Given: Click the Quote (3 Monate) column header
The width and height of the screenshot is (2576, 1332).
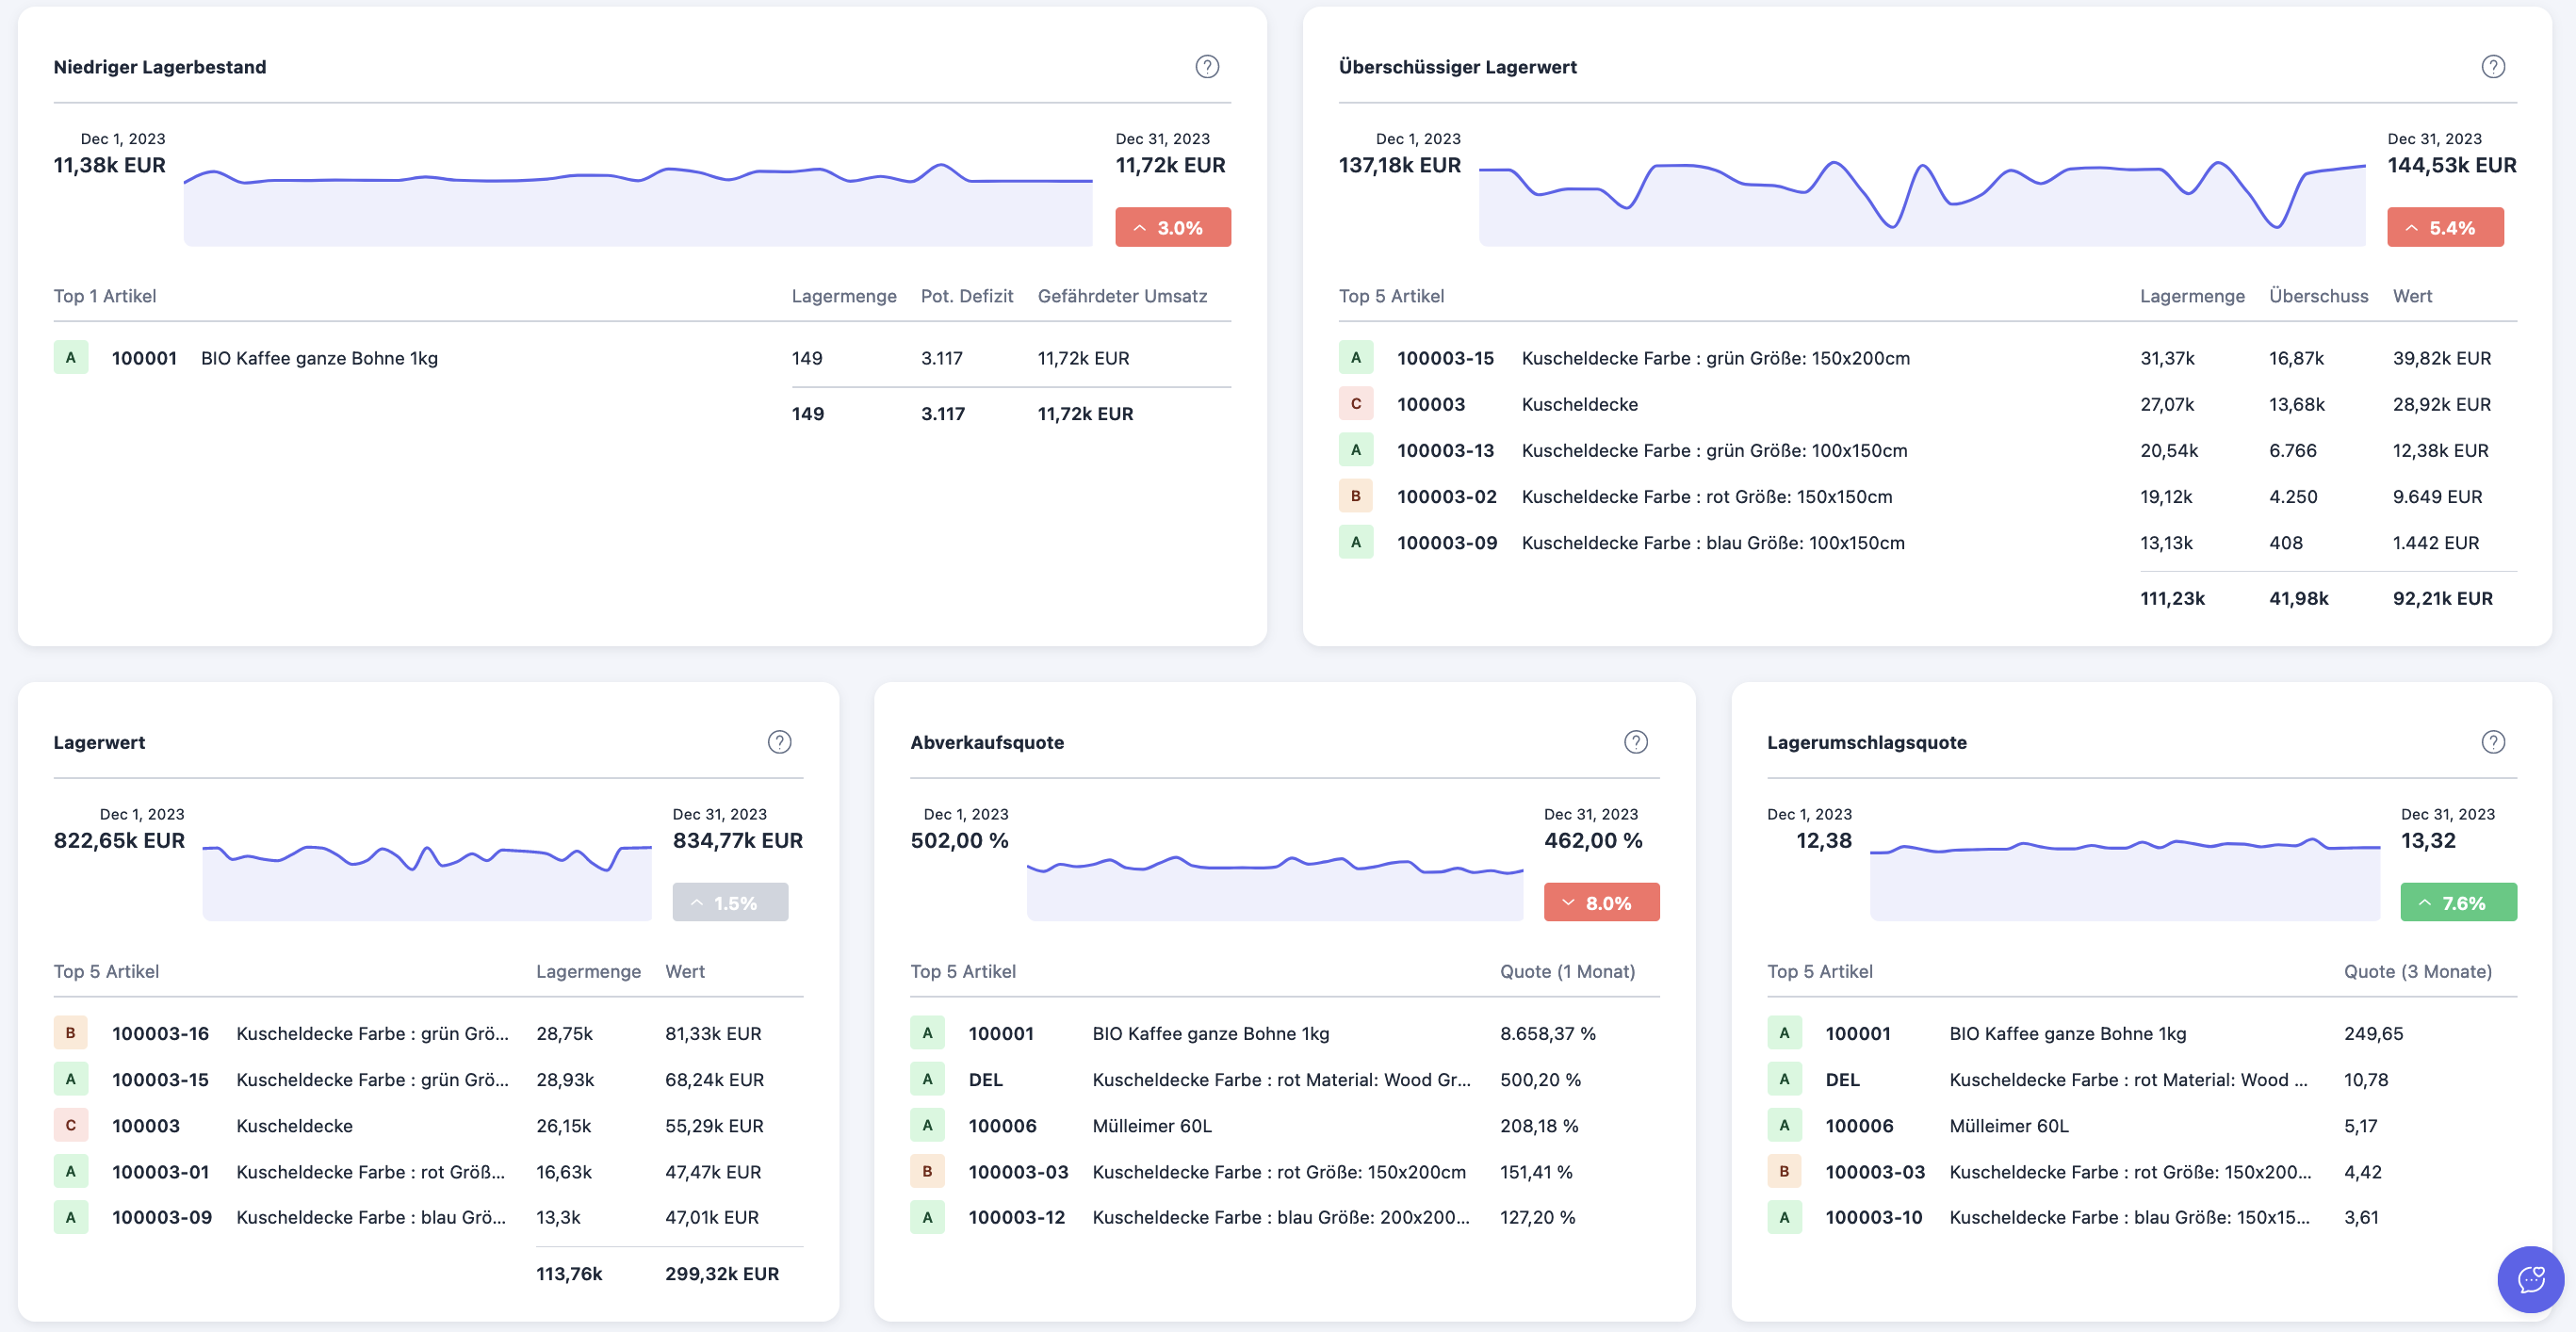Looking at the screenshot, I should (x=2416, y=971).
